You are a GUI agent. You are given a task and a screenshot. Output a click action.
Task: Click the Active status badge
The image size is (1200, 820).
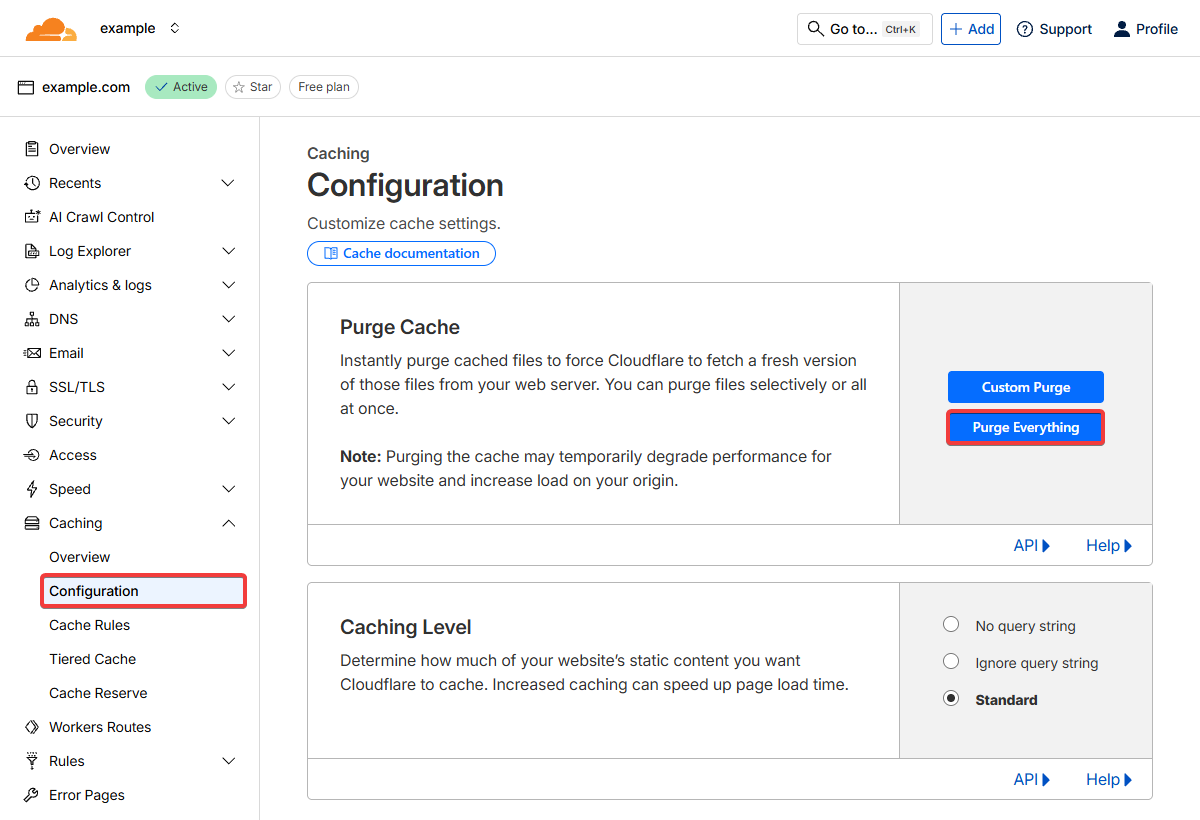pyautogui.click(x=181, y=87)
